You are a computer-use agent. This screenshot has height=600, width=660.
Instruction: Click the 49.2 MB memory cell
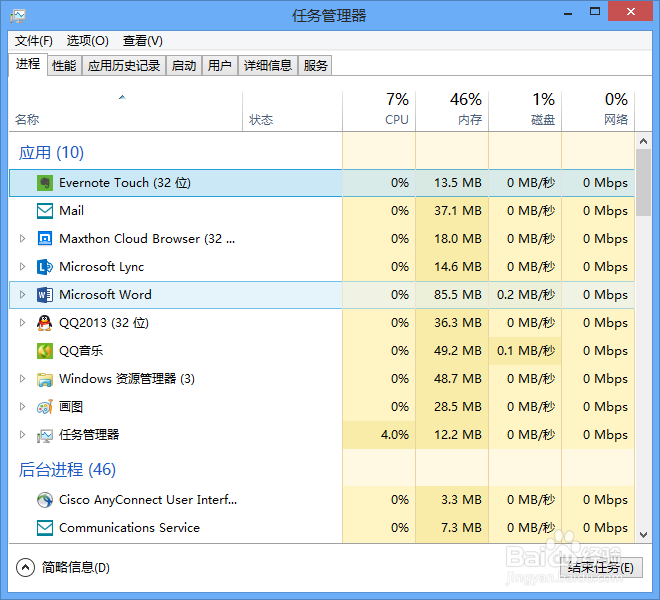pyautogui.click(x=452, y=351)
